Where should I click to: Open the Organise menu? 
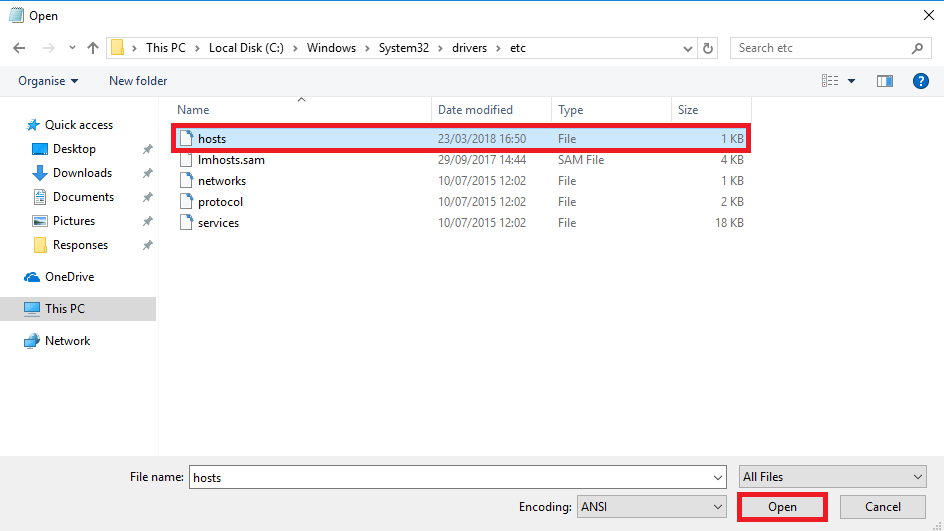click(48, 81)
